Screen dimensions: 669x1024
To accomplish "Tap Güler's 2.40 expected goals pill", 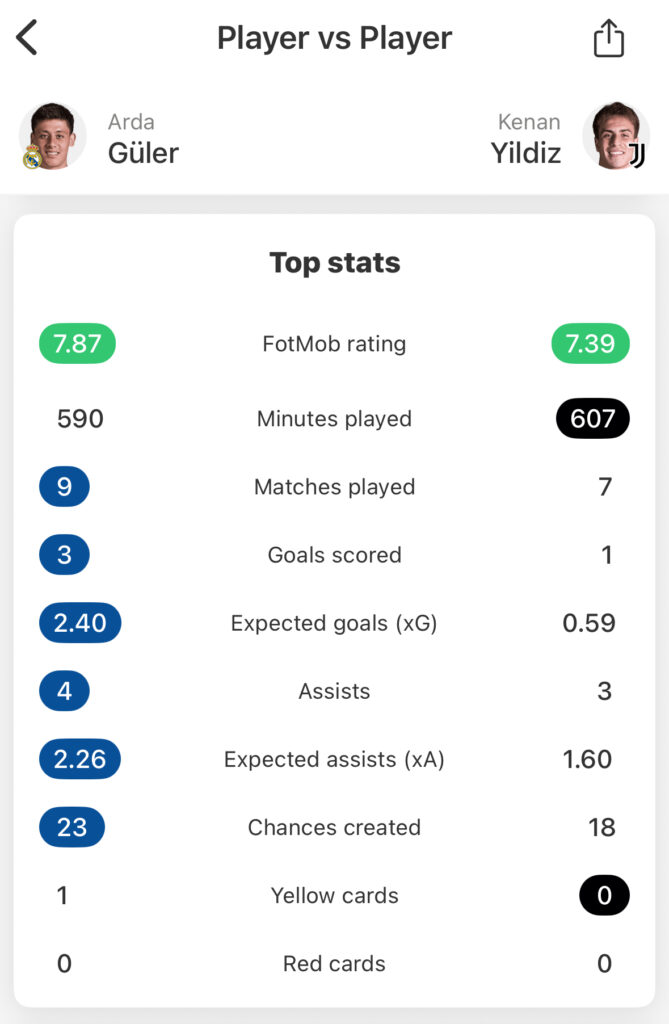I will pyautogui.click(x=79, y=623).
